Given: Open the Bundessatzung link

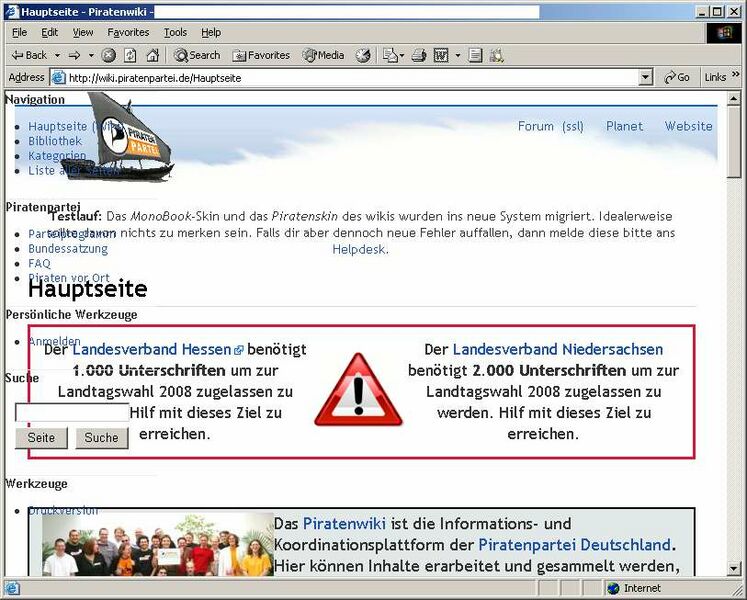Looking at the screenshot, I should point(68,249).
